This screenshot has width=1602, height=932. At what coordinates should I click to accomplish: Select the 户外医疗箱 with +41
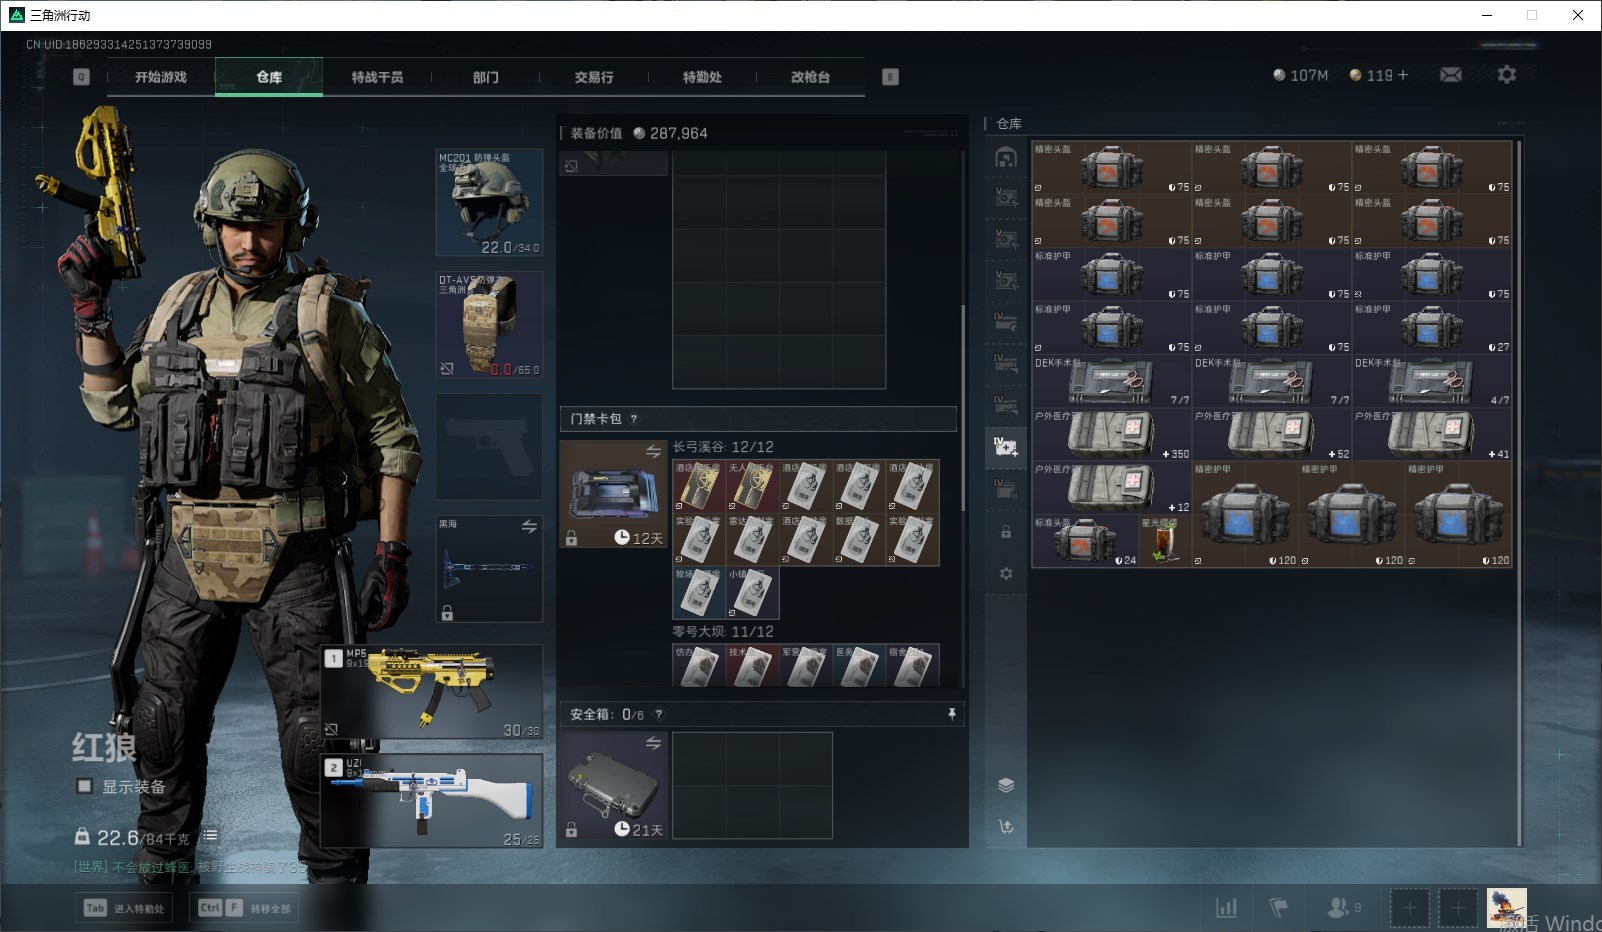(1432, 434)
